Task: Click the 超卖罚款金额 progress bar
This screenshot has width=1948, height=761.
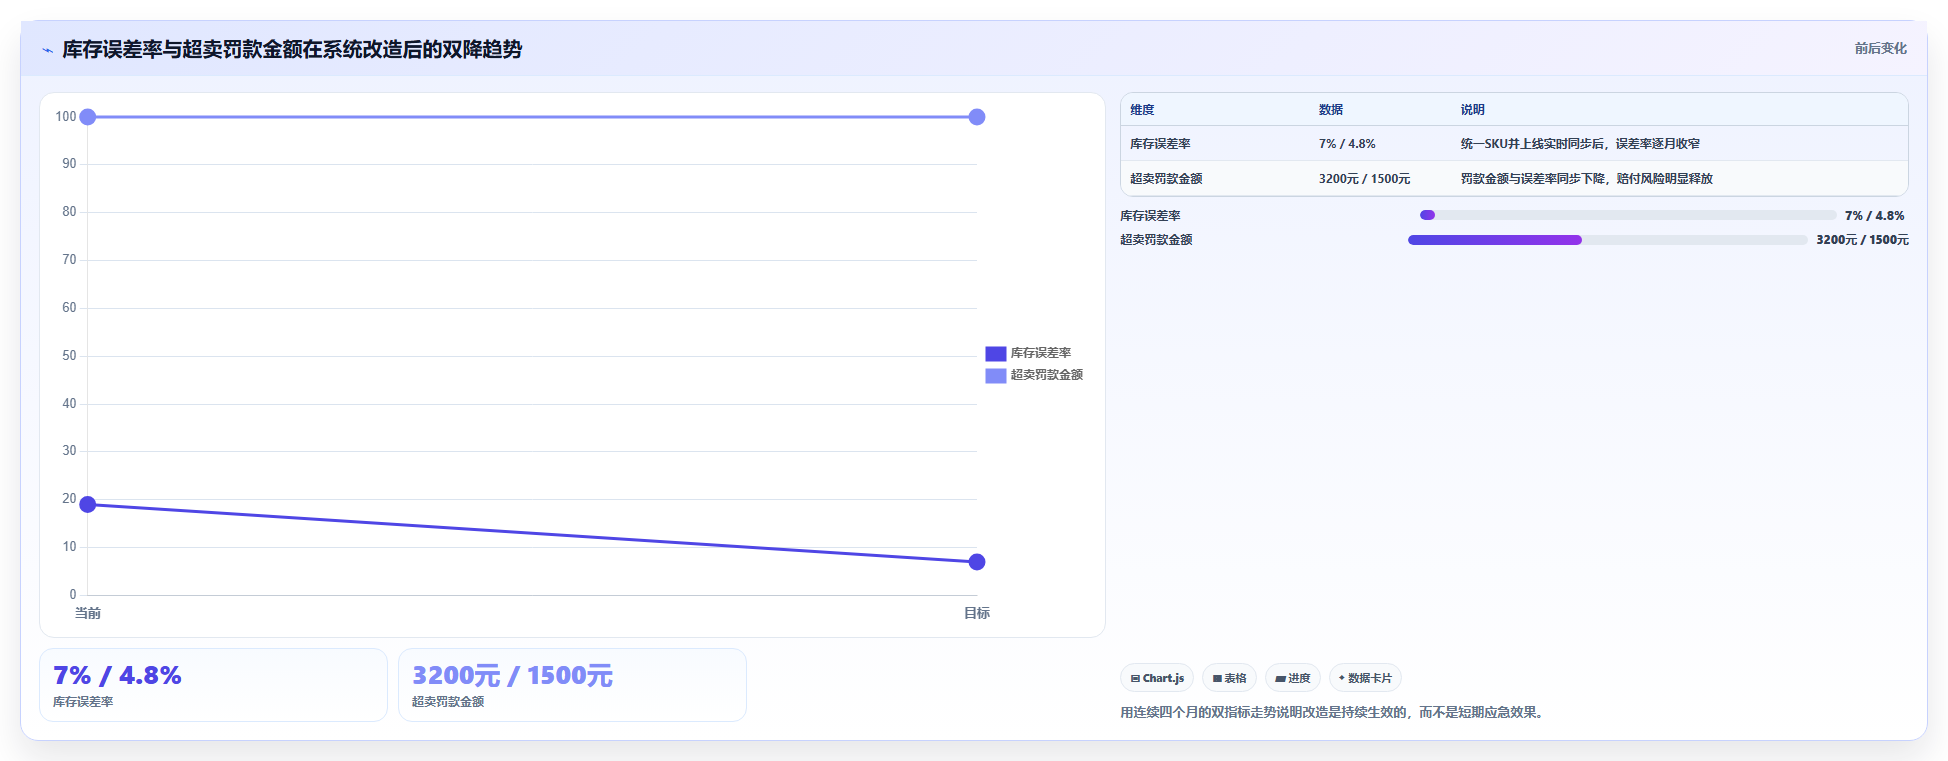Action: click(1607, 240)
